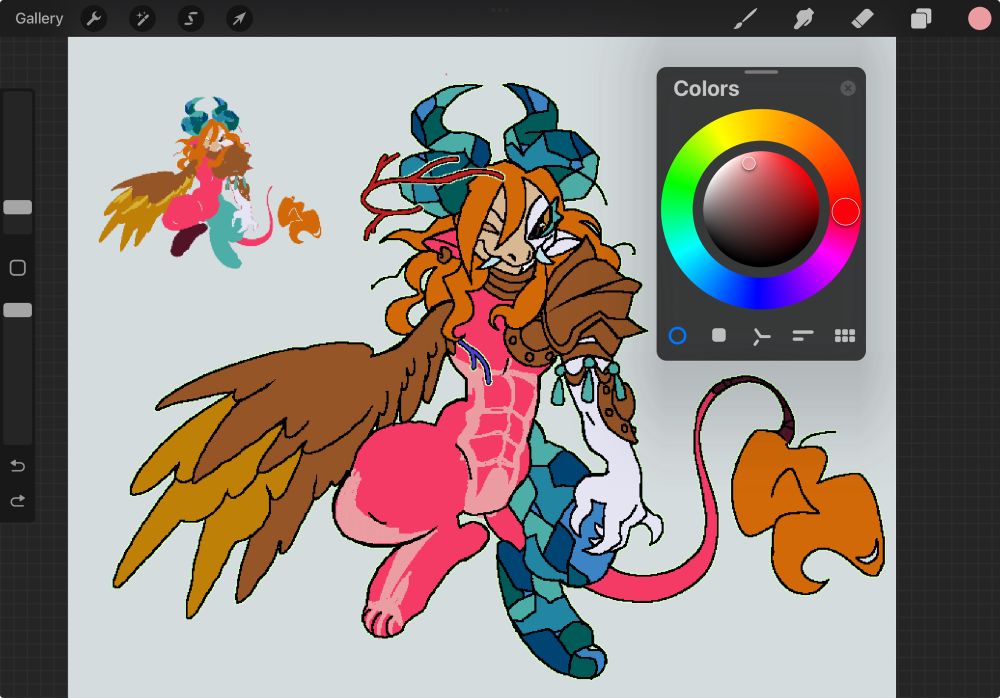This screenshot has width=1000, height=698.
Task: Tap the active pink color chip
Action: click(979, 19)
